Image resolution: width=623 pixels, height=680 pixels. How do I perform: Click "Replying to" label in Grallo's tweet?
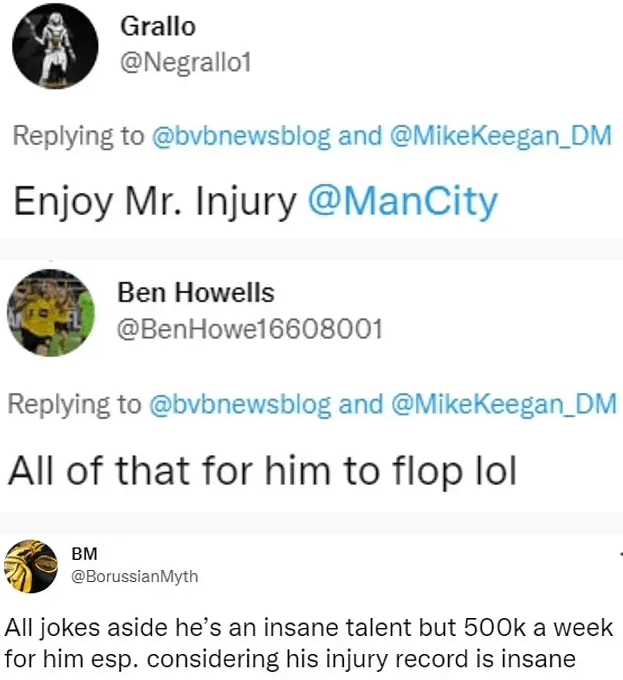click(x=78, y=137)
